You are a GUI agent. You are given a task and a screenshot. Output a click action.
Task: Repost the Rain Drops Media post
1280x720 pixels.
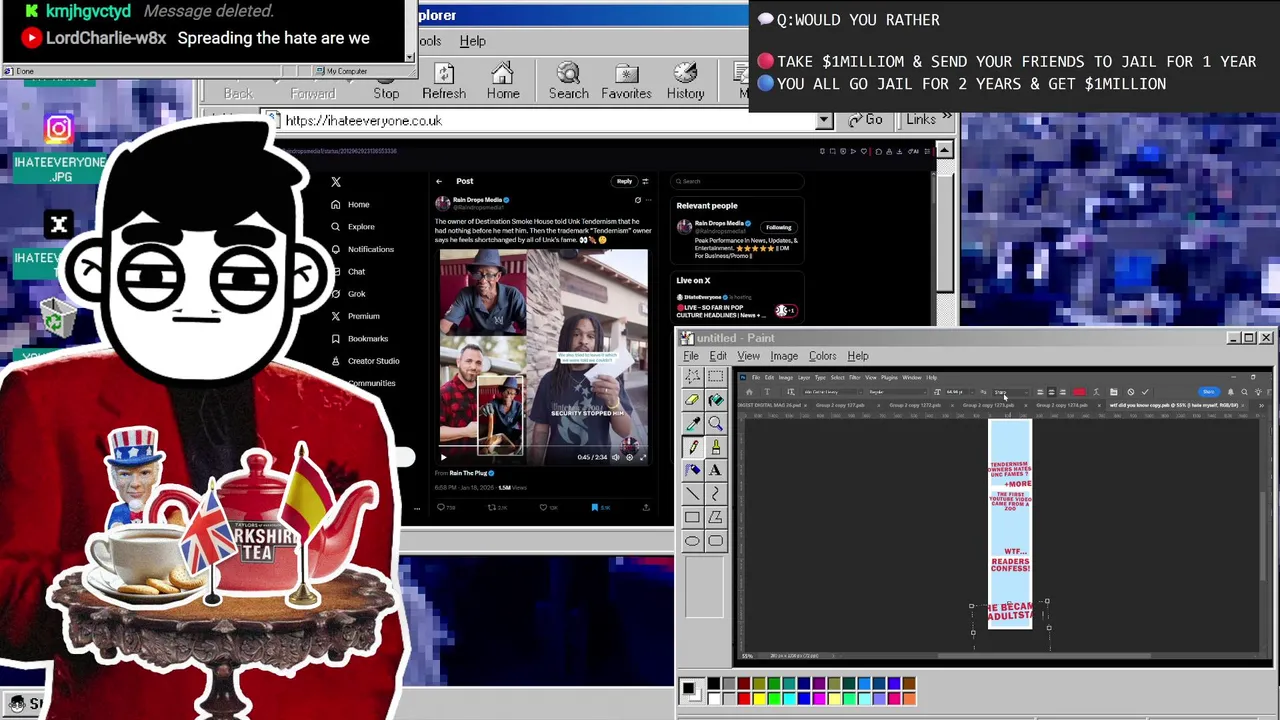click(493, 507)
